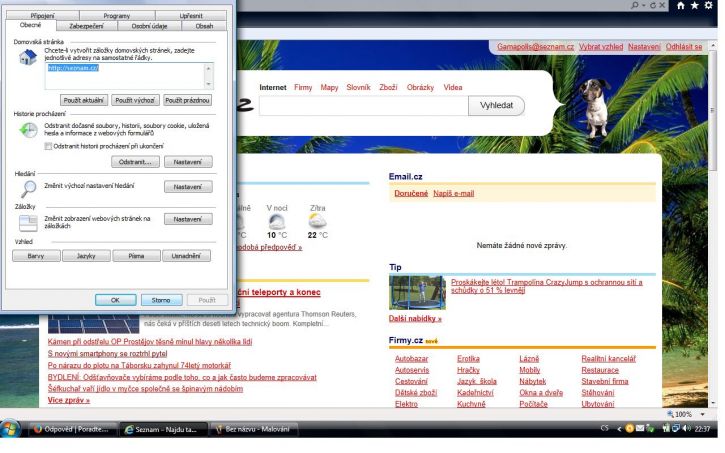Click the CS language indicator in tray
The height and width of the screenshot is (453, 725).
pos(604,429)
